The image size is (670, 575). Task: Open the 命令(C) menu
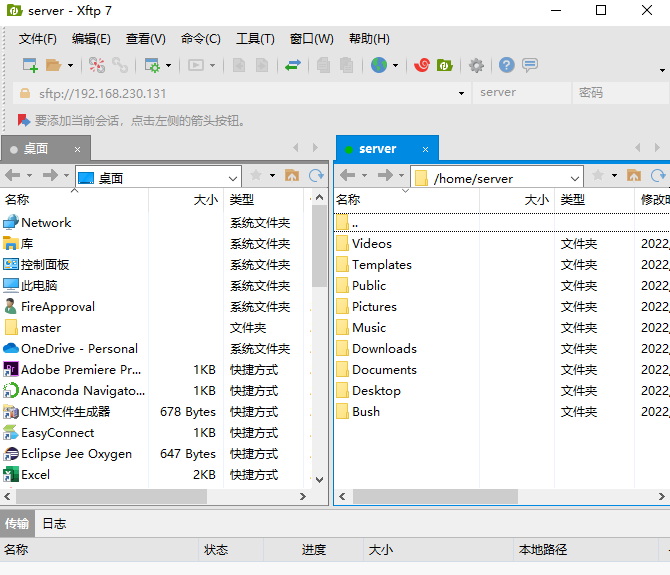pyautogui.click(x=200, y=39)
